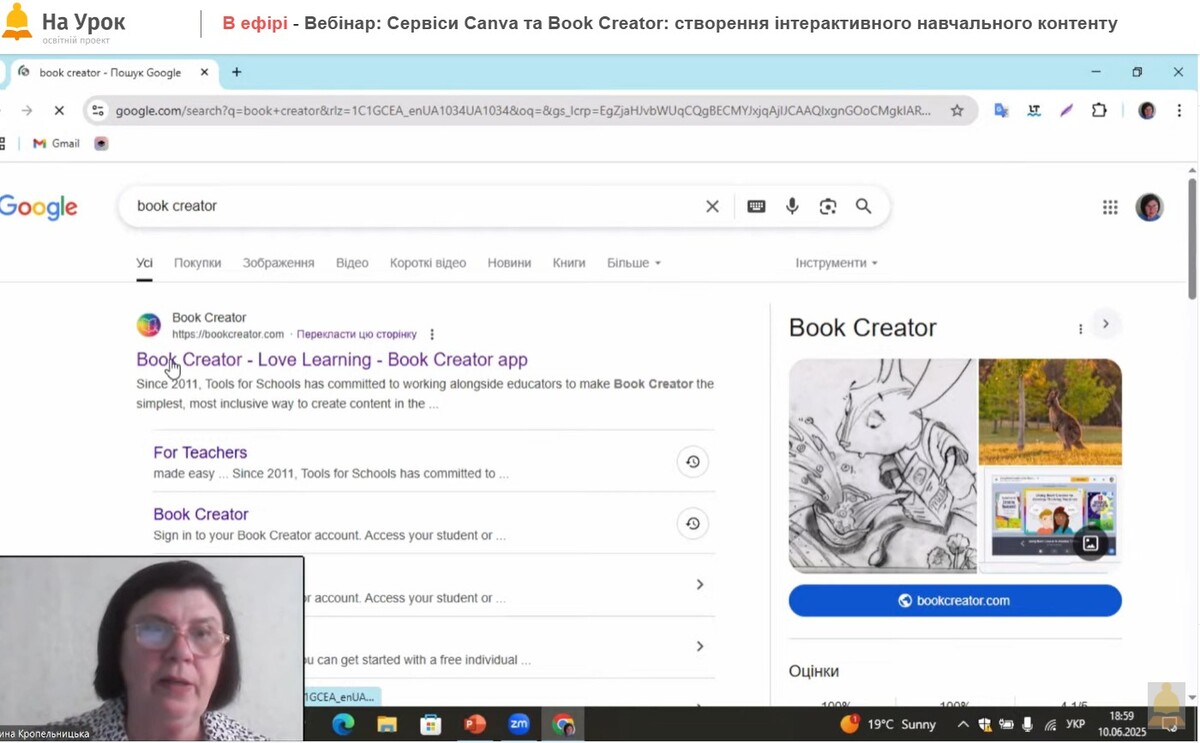Search by image with Google Lens

tap(828, 207)
